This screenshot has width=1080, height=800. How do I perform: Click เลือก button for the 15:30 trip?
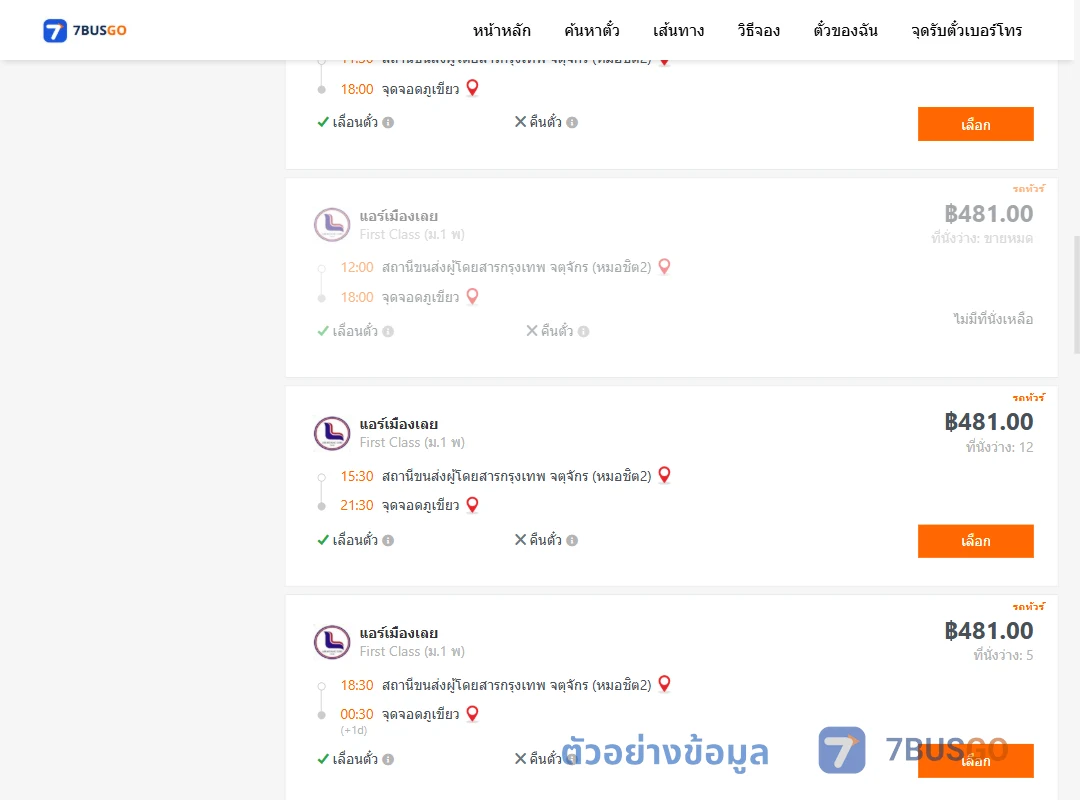point(975,541)
